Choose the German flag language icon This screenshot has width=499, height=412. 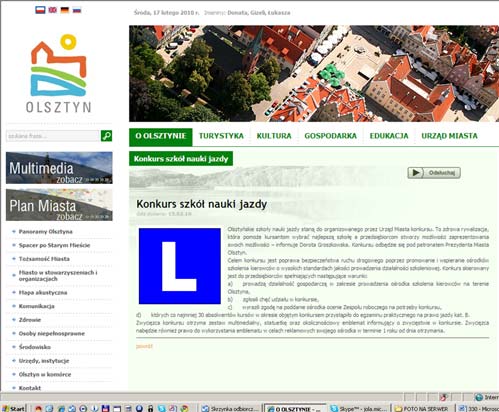pos(65,10)
